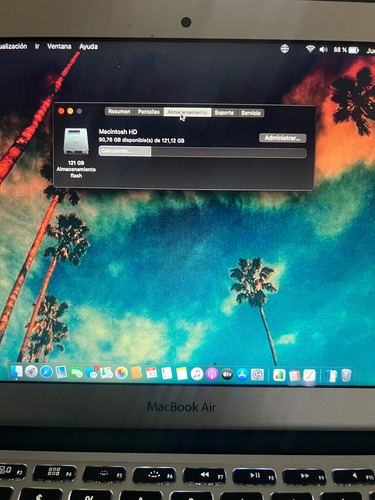The height and width of the screenshot is (500, 375).
Task: Open Messages with the red badge
Action: (91, 373)
